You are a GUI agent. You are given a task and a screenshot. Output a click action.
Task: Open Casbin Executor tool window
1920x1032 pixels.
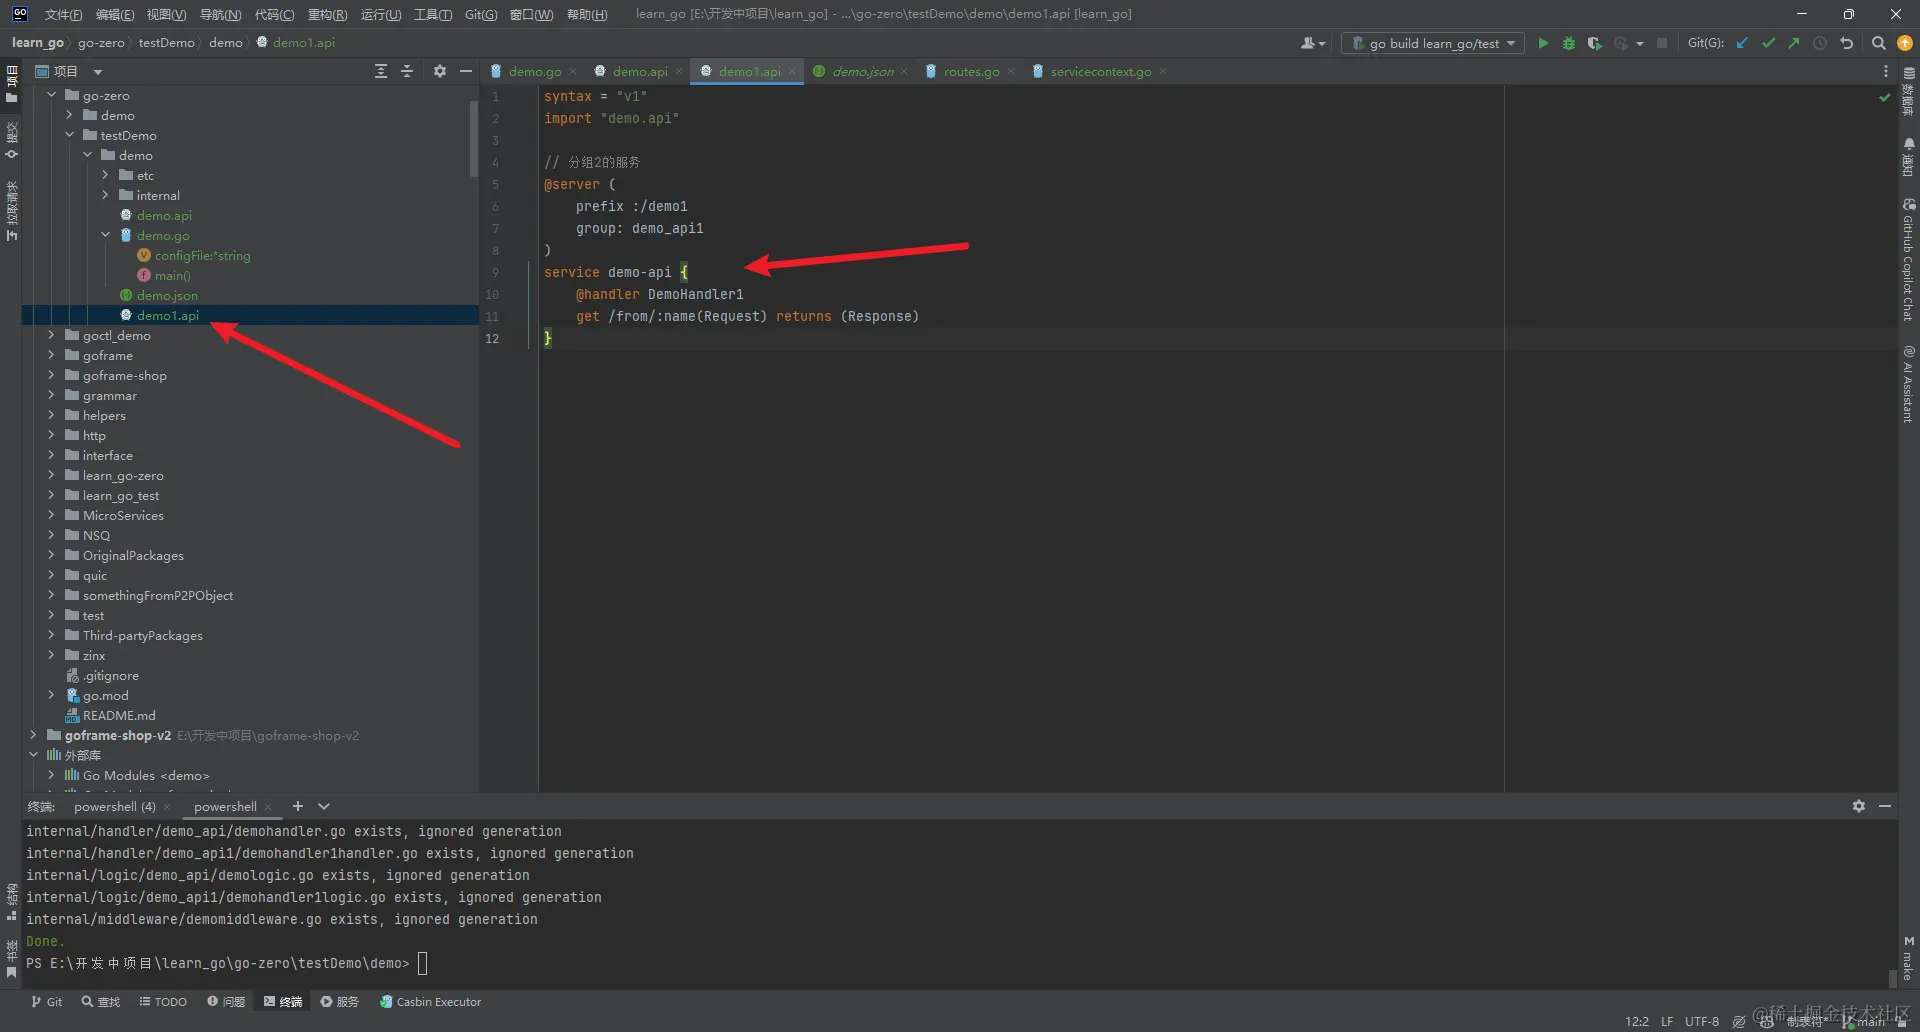tap(431, 1001)
